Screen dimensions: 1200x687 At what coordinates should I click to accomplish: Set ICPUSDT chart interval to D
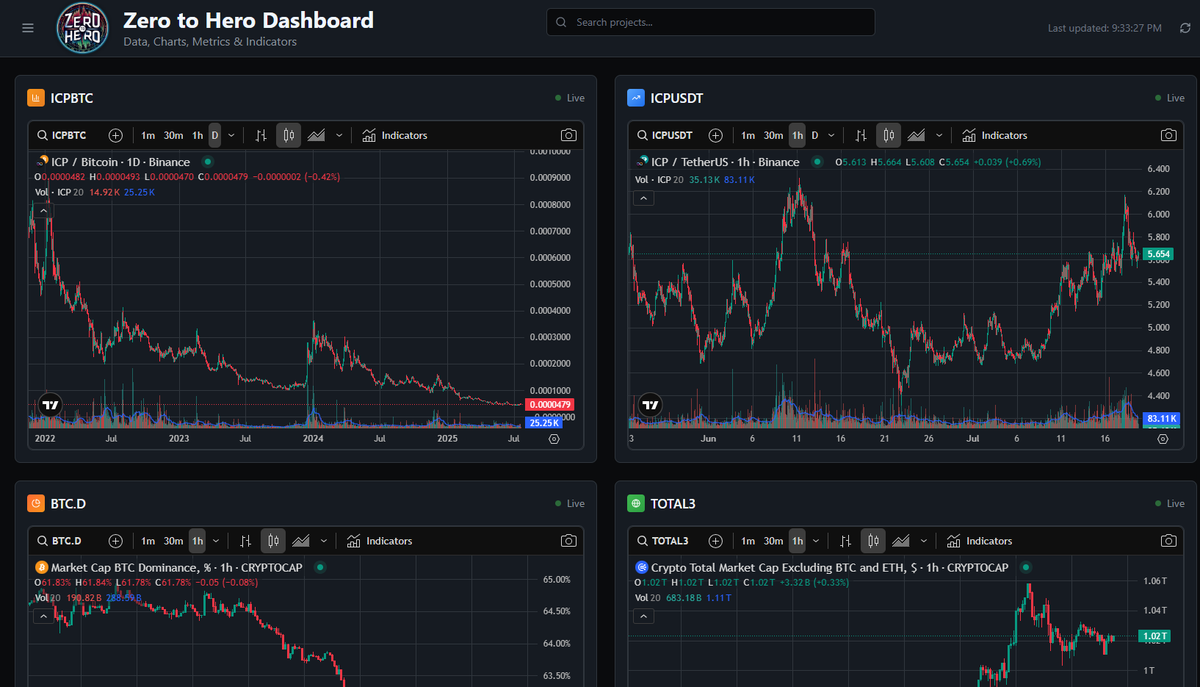(815, 135)
